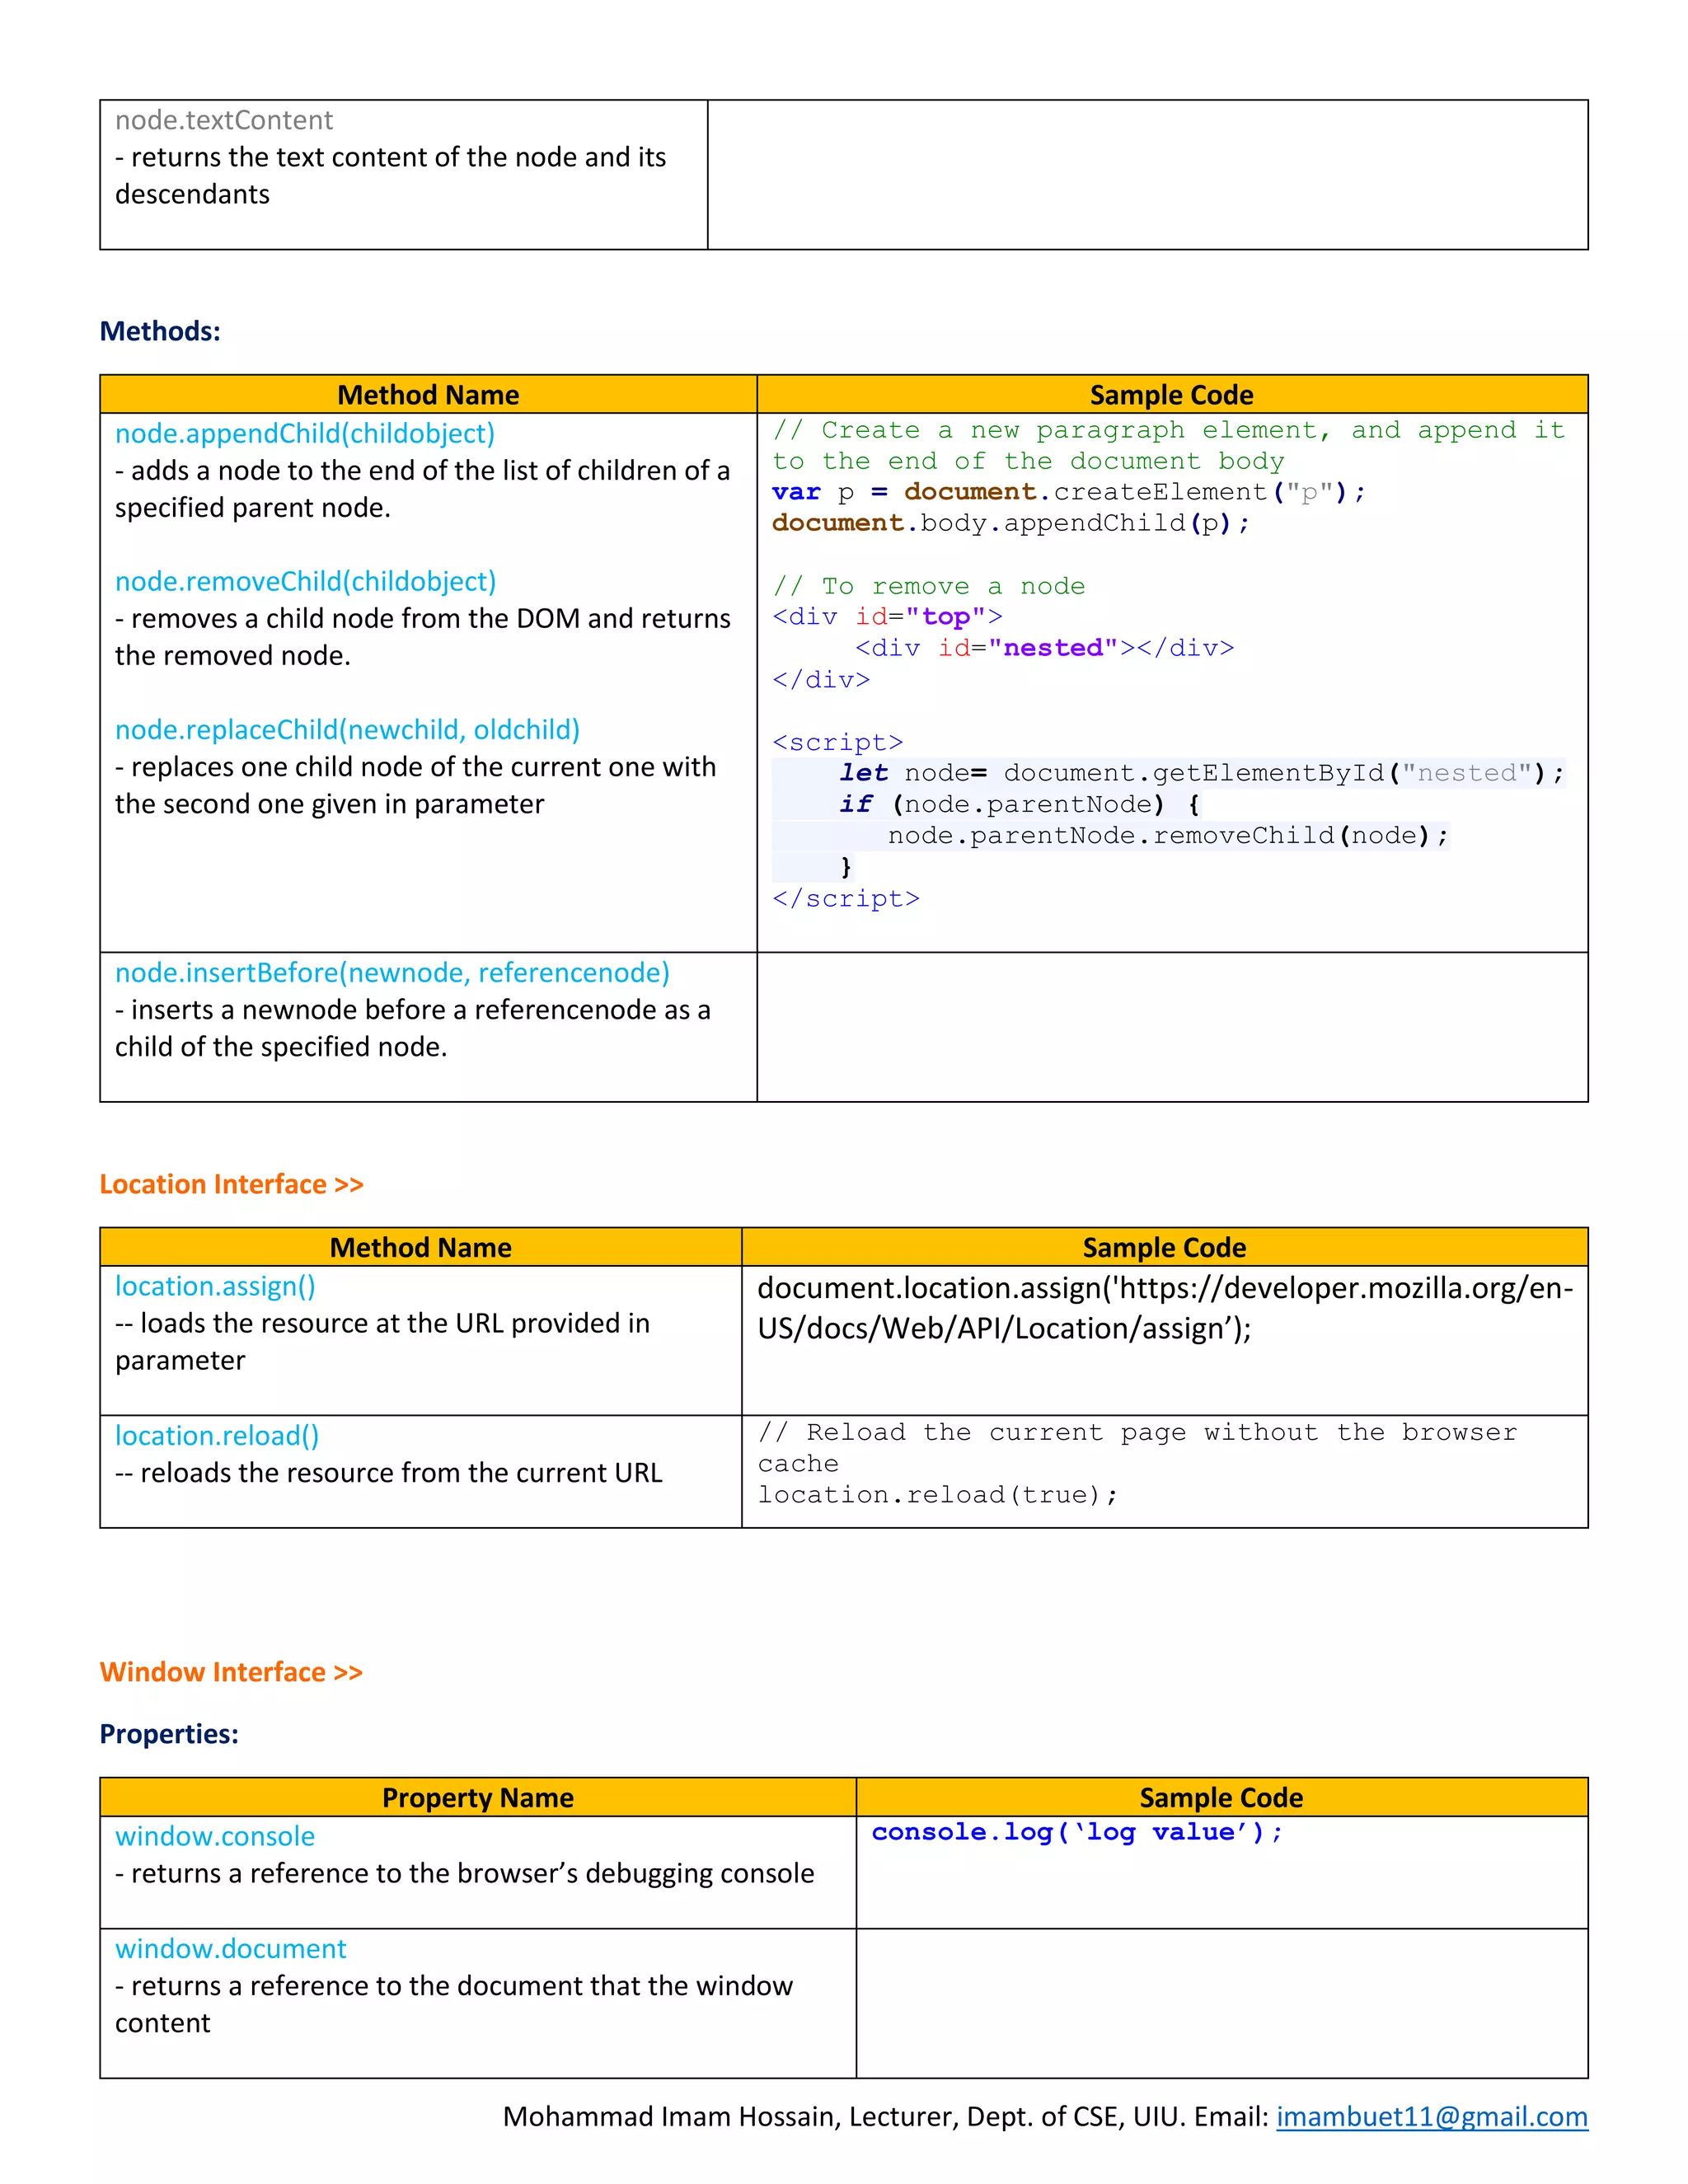Click node.replaceChild(newchild, oldchild) text
The height and width of the screenshot is (2184, 1688).
[x=347, y=729]
